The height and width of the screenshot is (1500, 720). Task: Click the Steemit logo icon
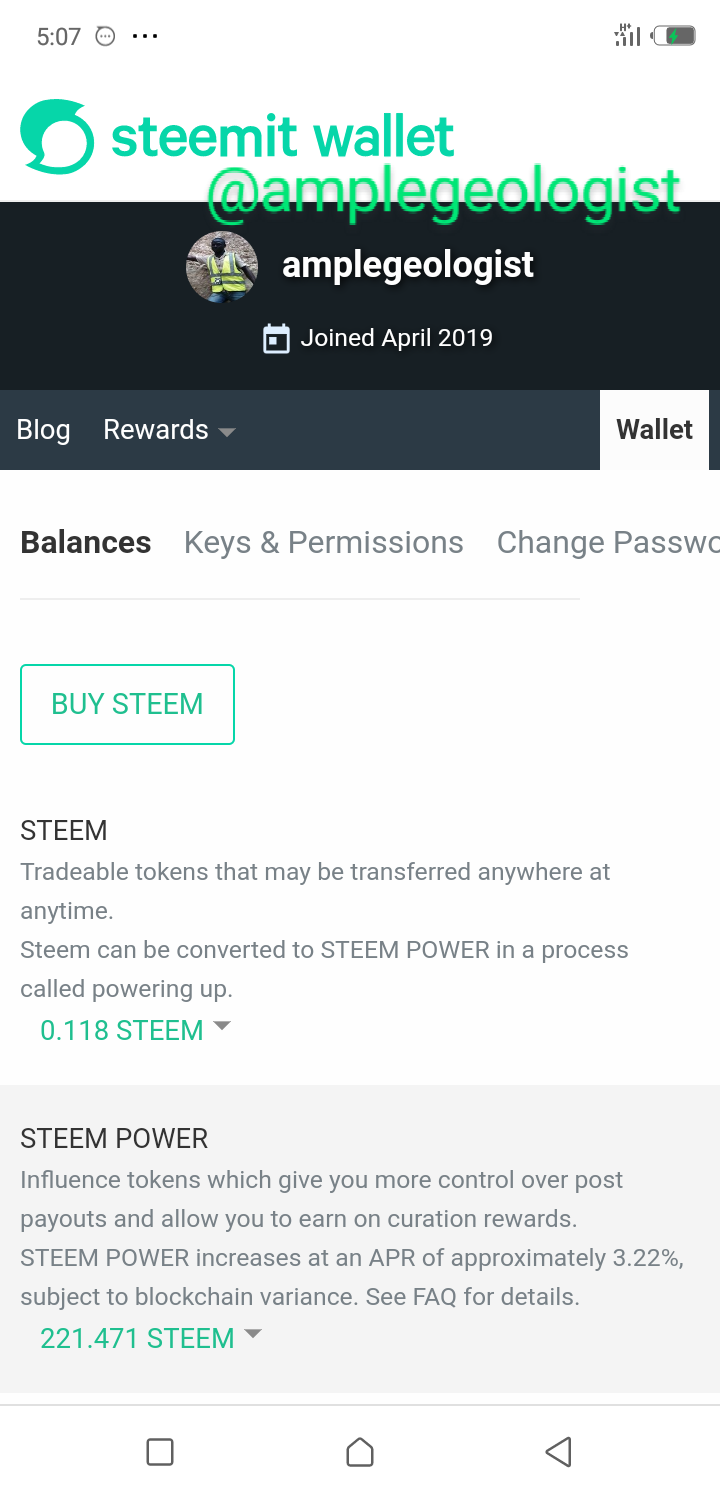57,137
